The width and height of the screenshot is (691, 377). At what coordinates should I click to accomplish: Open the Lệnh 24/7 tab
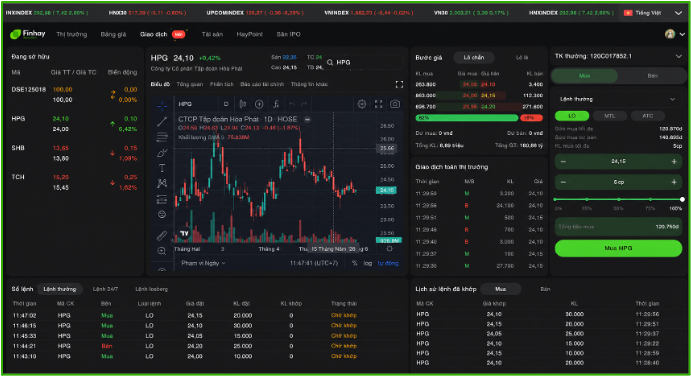105,289
